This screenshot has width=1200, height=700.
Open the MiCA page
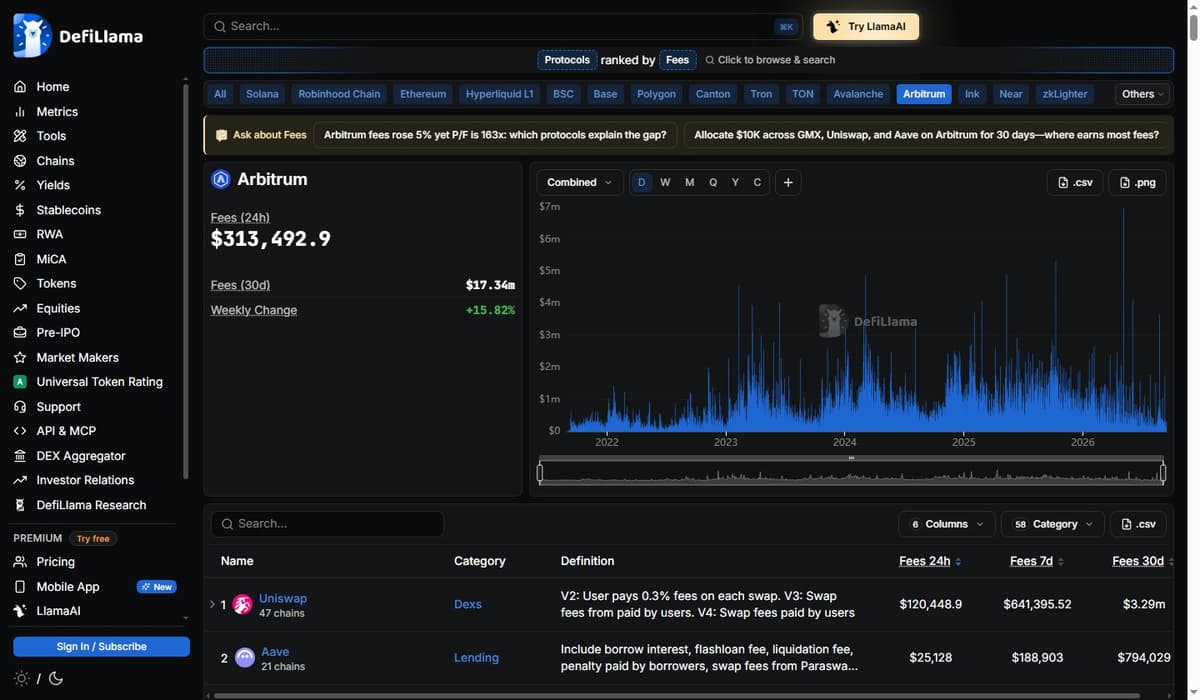click(x=51, y=259)
